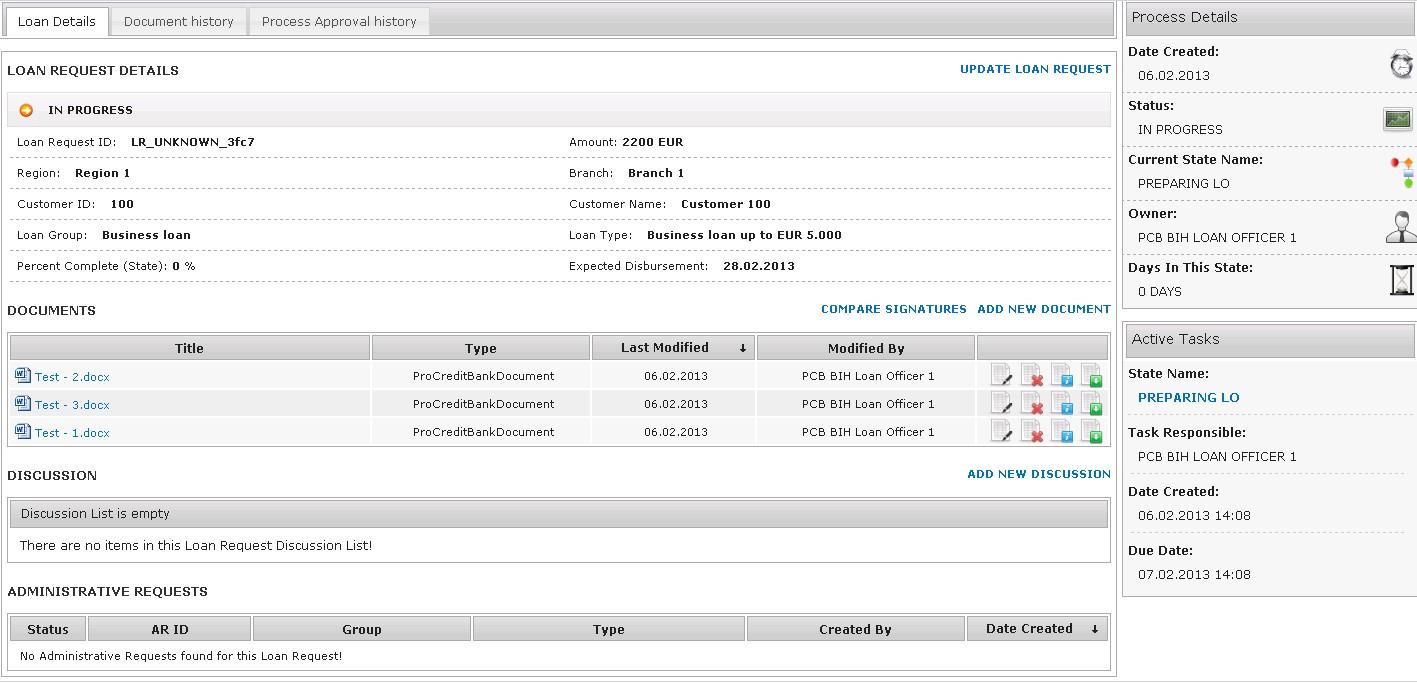
Task: Click delete icon in Test - 1.docx row
Action: [1031, 432]
